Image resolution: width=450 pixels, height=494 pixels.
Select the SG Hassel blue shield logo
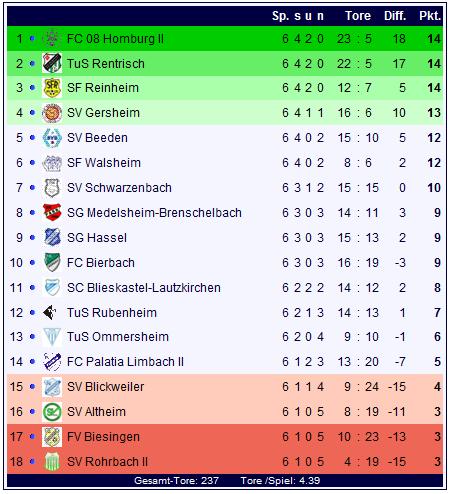click(x=52, y=237)
